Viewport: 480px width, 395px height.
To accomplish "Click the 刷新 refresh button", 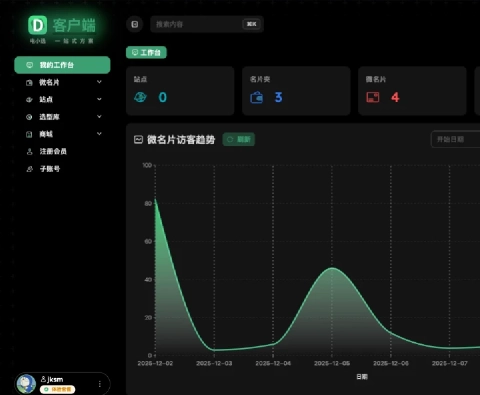I will [x=239, y=139].
